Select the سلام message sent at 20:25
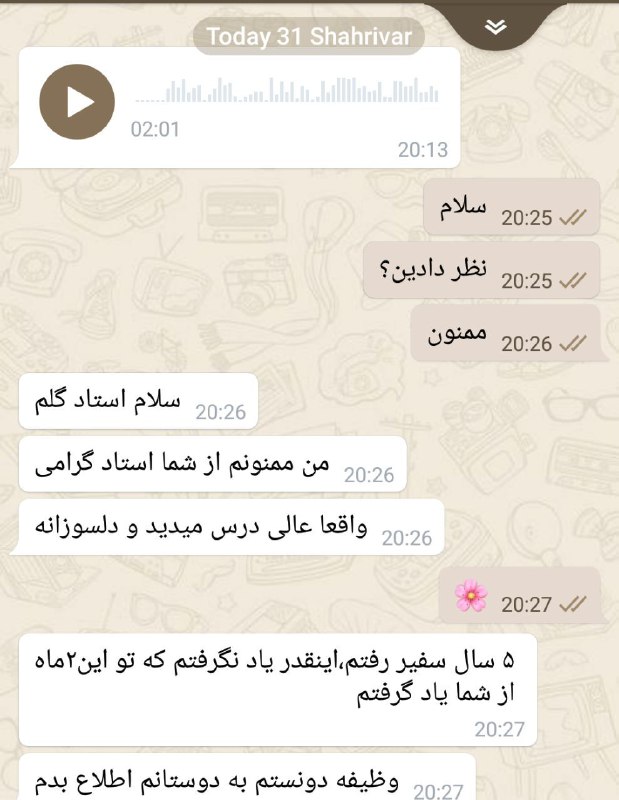Image resolution: width=619 pixels, height=800 pixels. pyautogui.click(x=511, y=207)
